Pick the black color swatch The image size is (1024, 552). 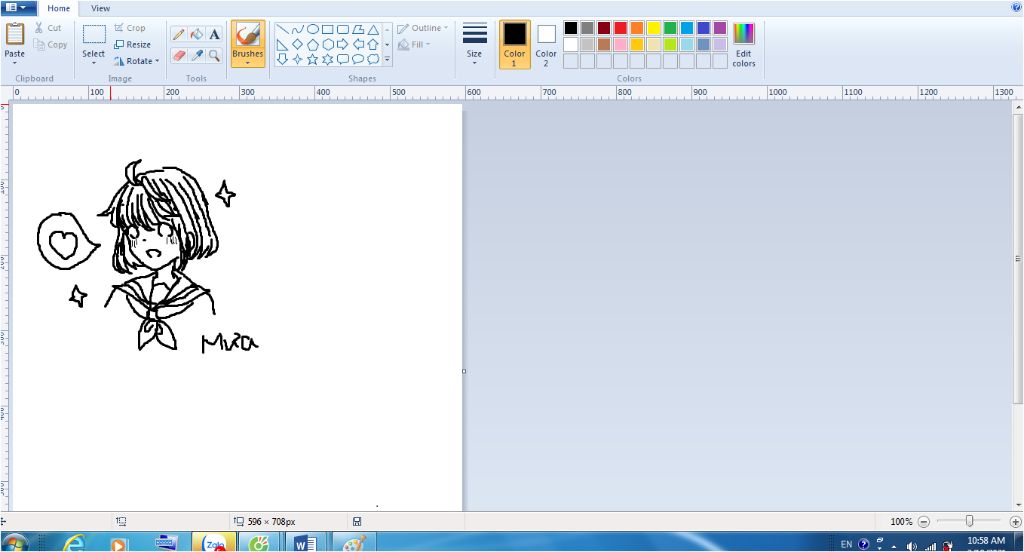click(x=571, y=28)
